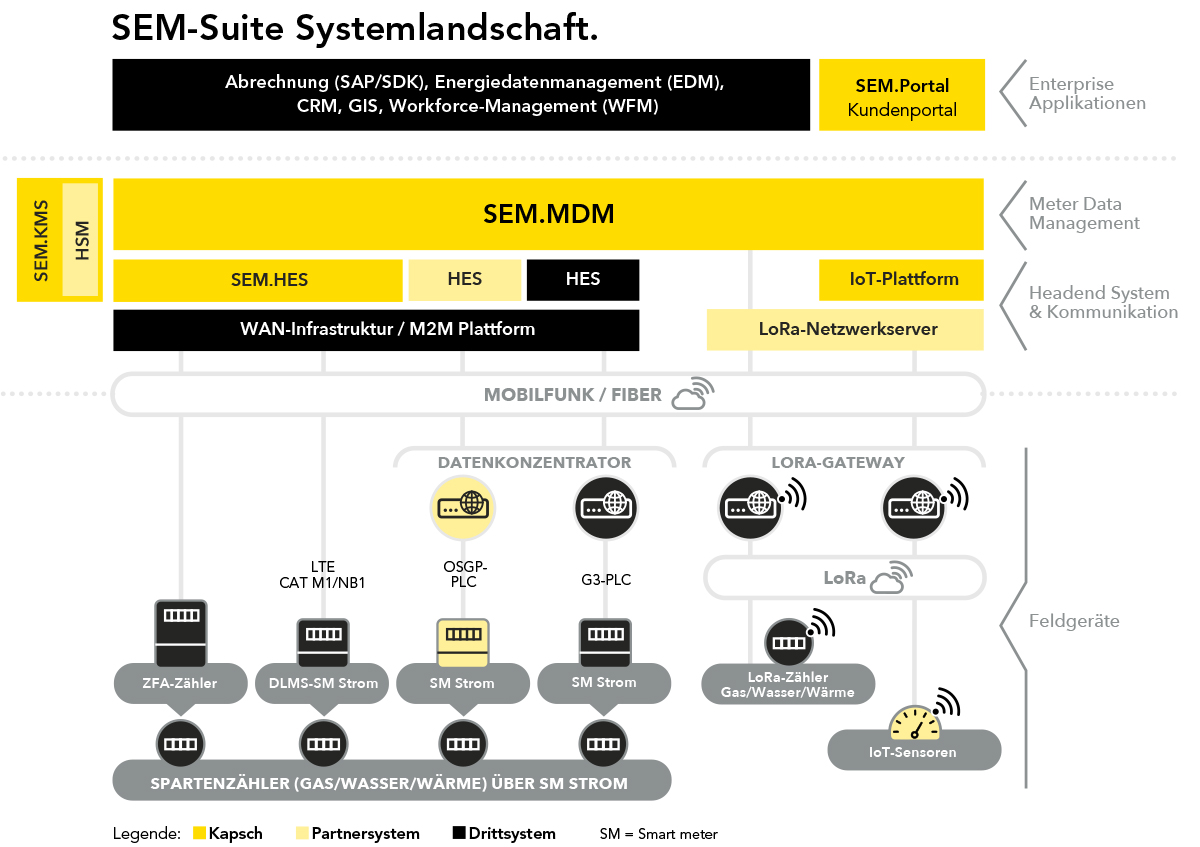The width and height of the screenshot is (1200, 847).
Task: Click round submeter icon below ZFA-Zähler
Action: [x=181, y=744]
